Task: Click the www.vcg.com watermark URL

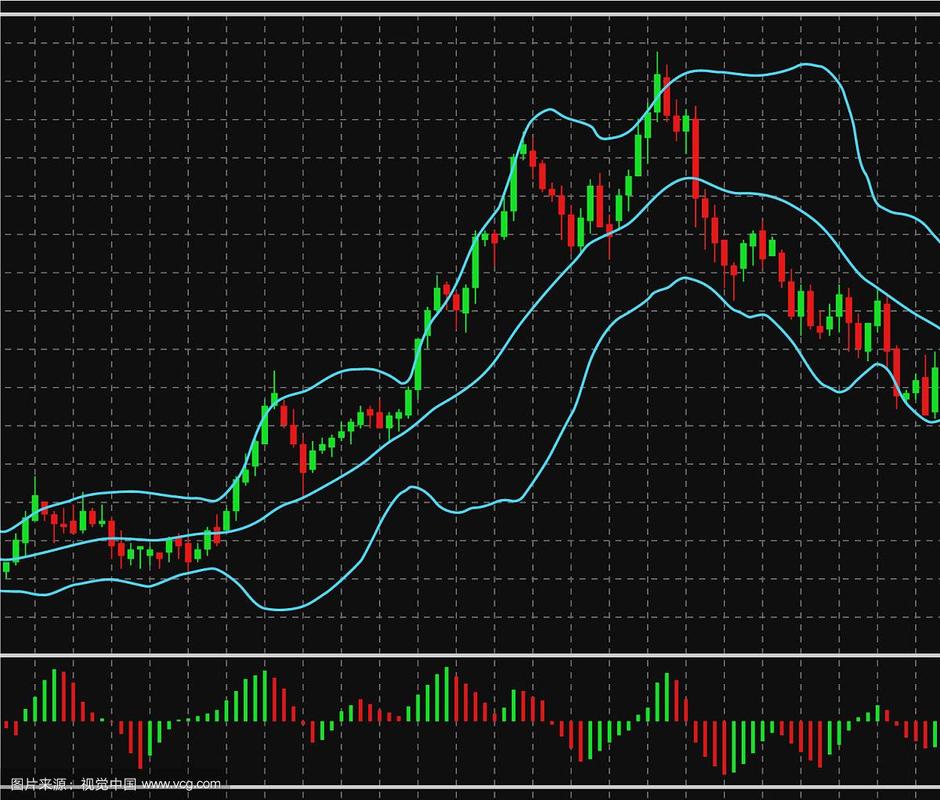Action: pos(181,785)
